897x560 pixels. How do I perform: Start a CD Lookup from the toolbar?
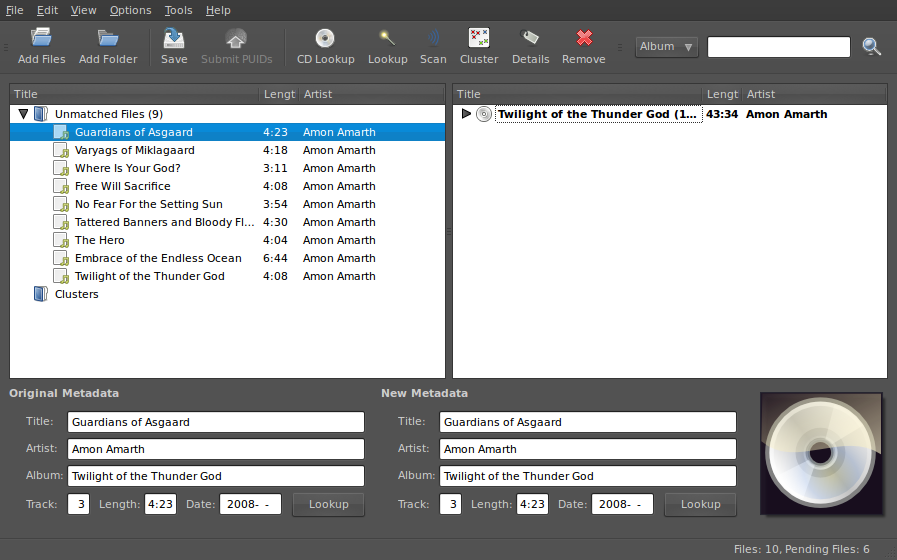(x=325, y=38)
